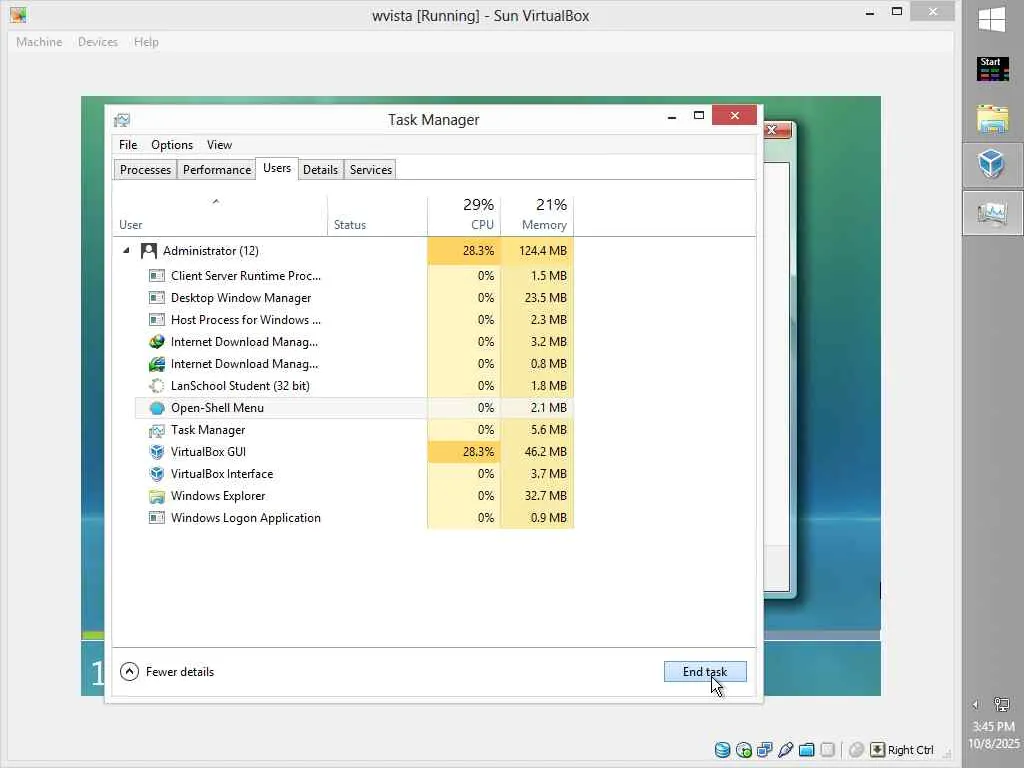Screen dimensions: 1024x768
Task: Open File Explorer from the taskbar
Action: click(x=993, y=120)
